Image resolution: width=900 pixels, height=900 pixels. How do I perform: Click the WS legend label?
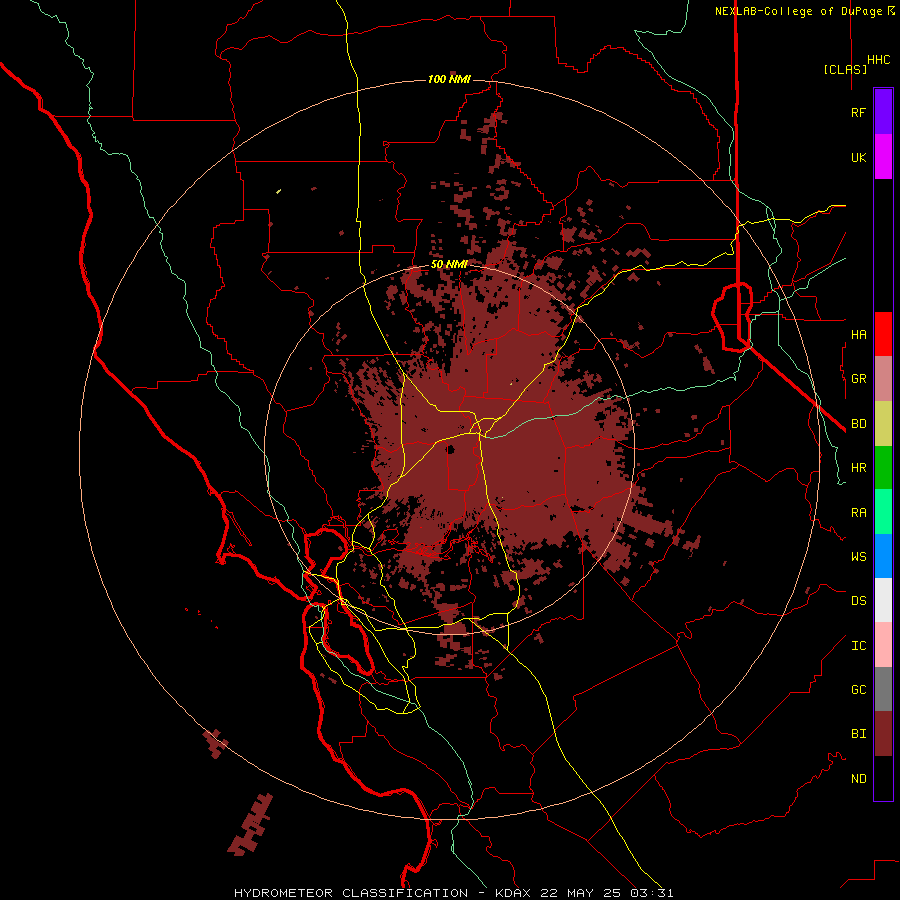pos(858,557)
